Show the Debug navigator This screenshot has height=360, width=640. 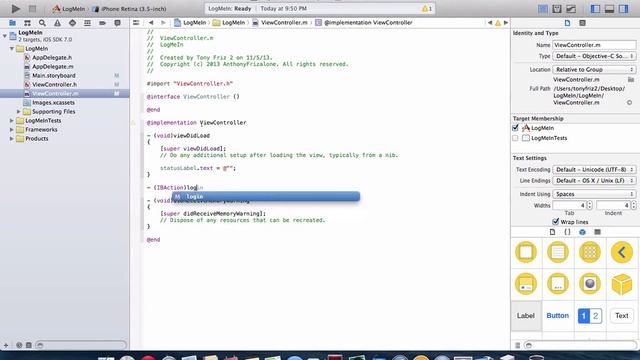[x=87, y=23]
